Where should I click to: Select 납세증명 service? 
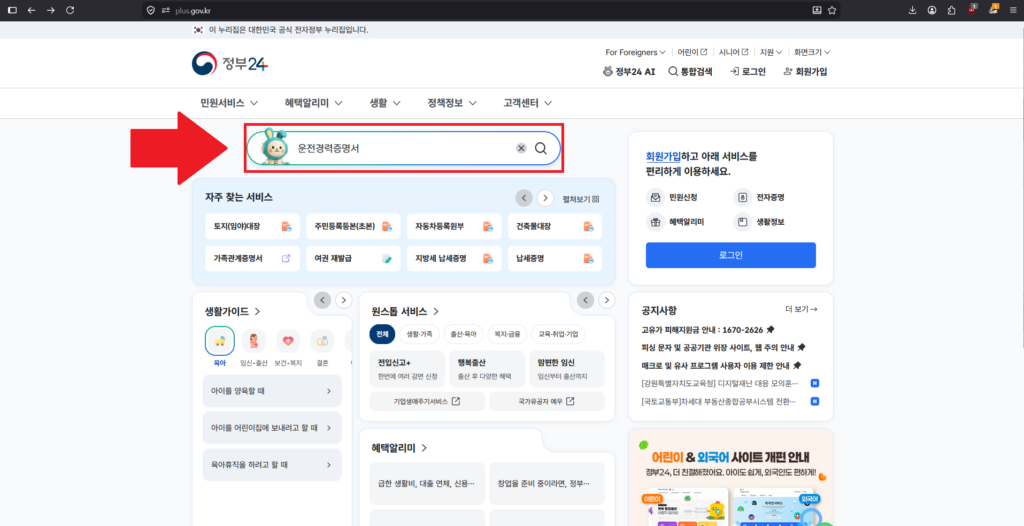[555, 258]
